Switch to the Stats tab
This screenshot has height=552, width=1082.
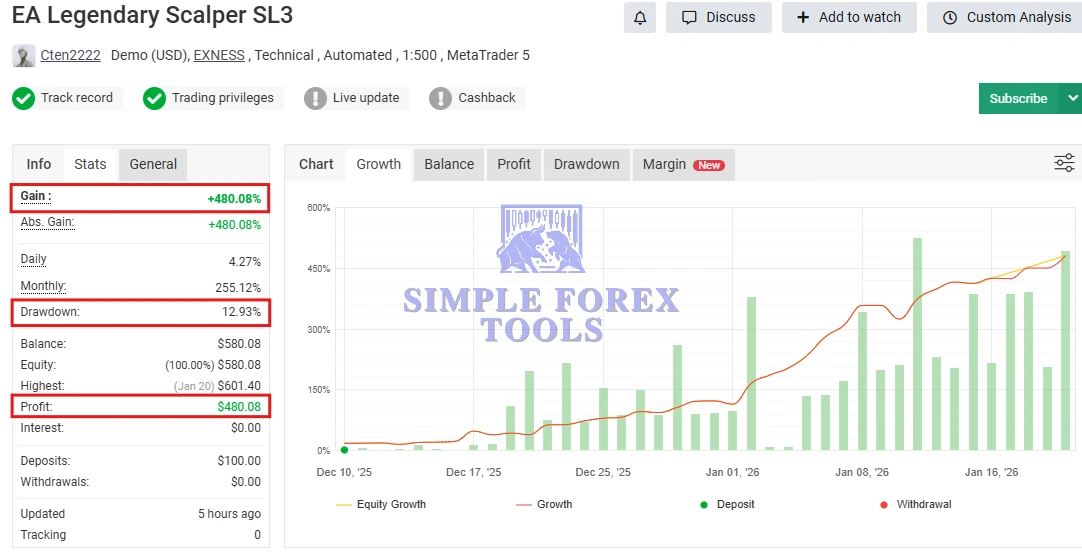coord(90,164)
